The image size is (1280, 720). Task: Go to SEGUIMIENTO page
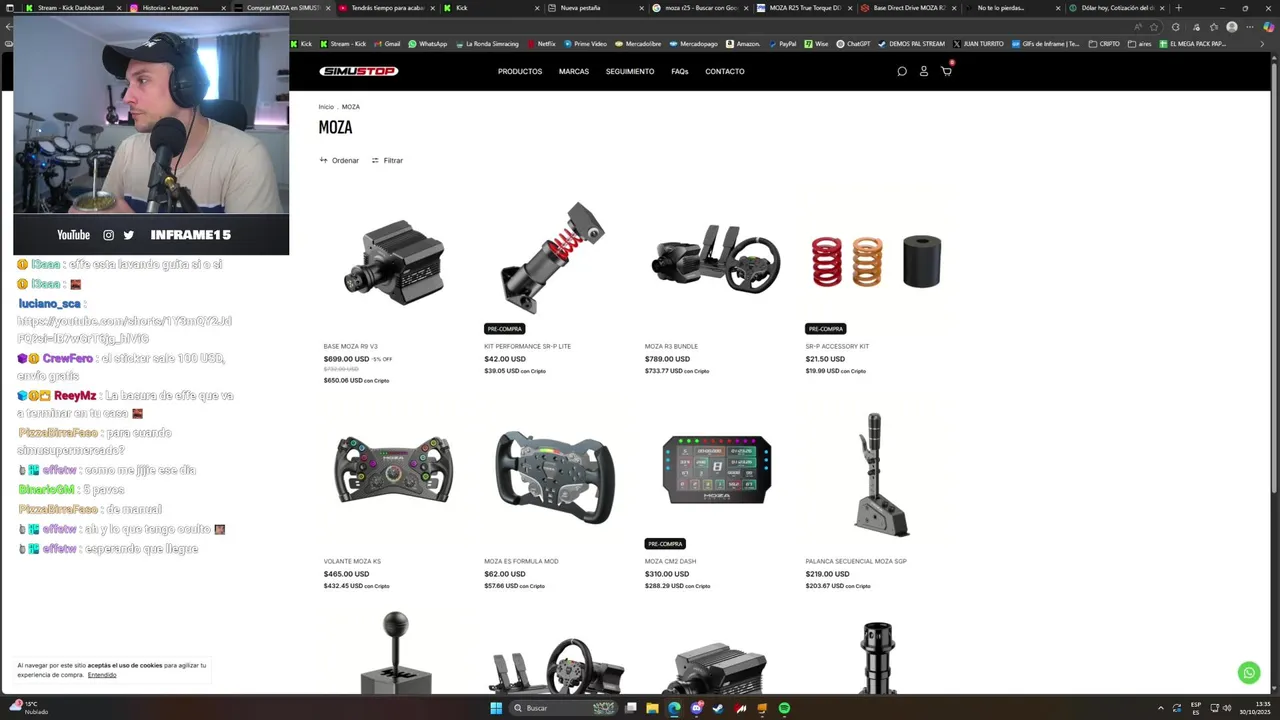coord(630,71)
